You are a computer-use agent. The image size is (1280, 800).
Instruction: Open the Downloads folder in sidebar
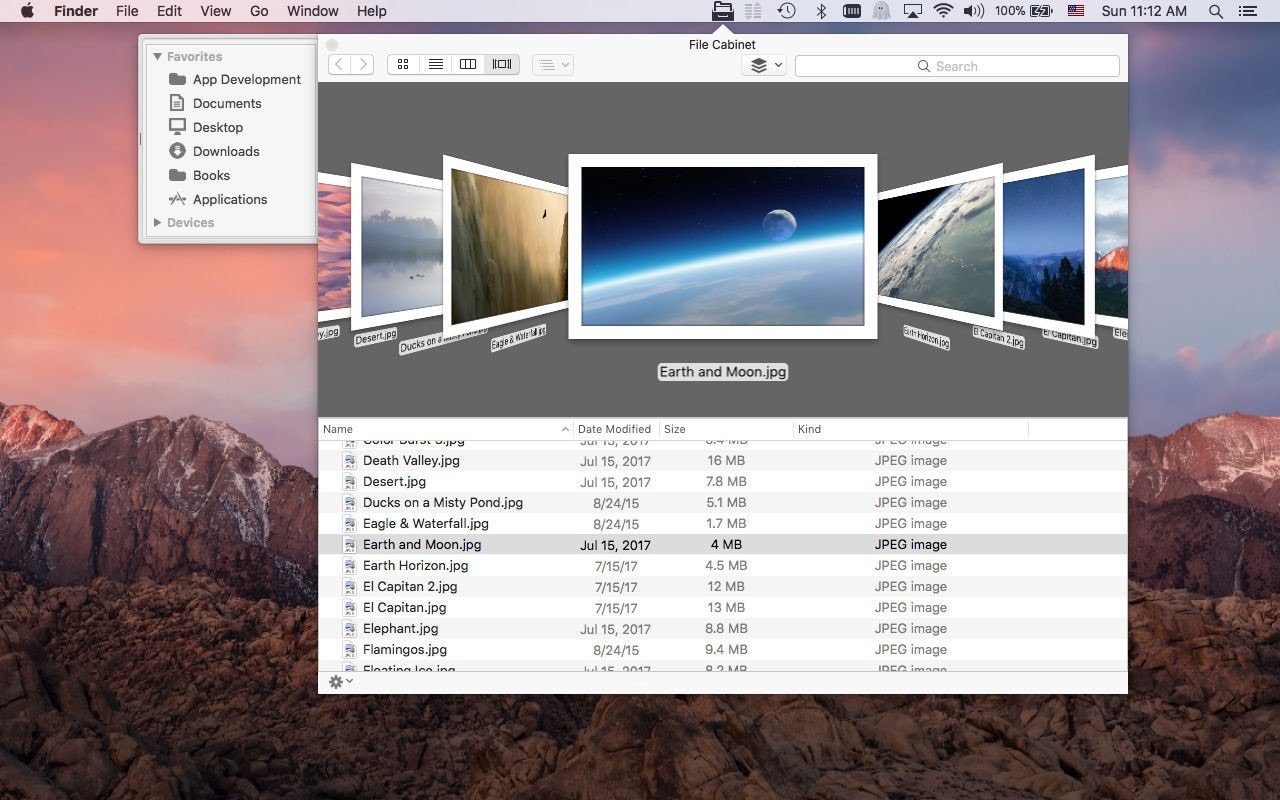click(x=226, y=151)
